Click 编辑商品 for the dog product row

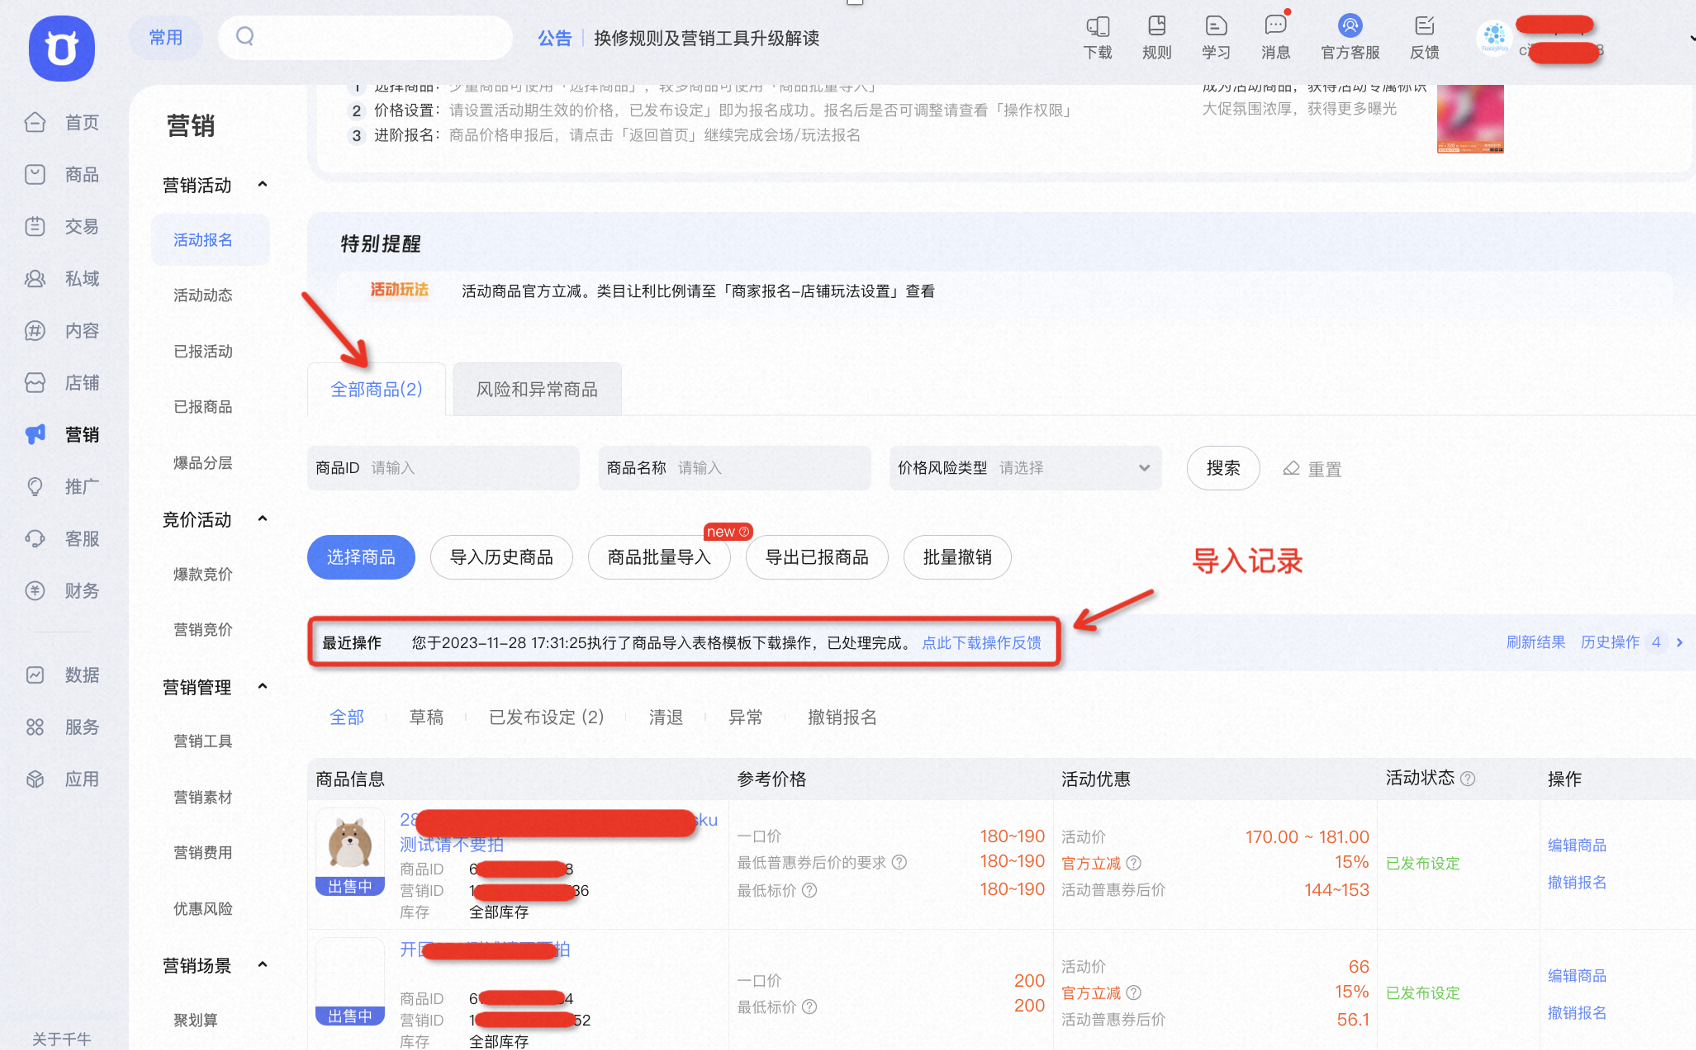pos(1577,845)
